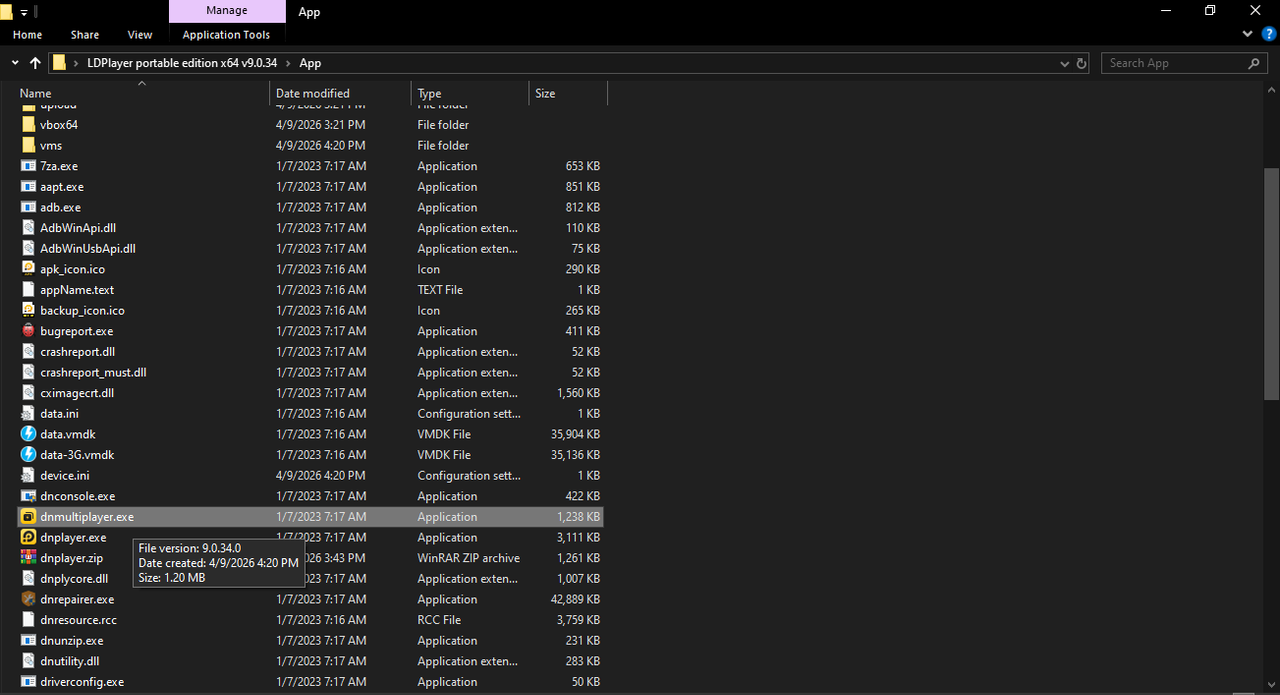Click the appName.text file icon
This screenshot has width=1280, height=695.
29,290
